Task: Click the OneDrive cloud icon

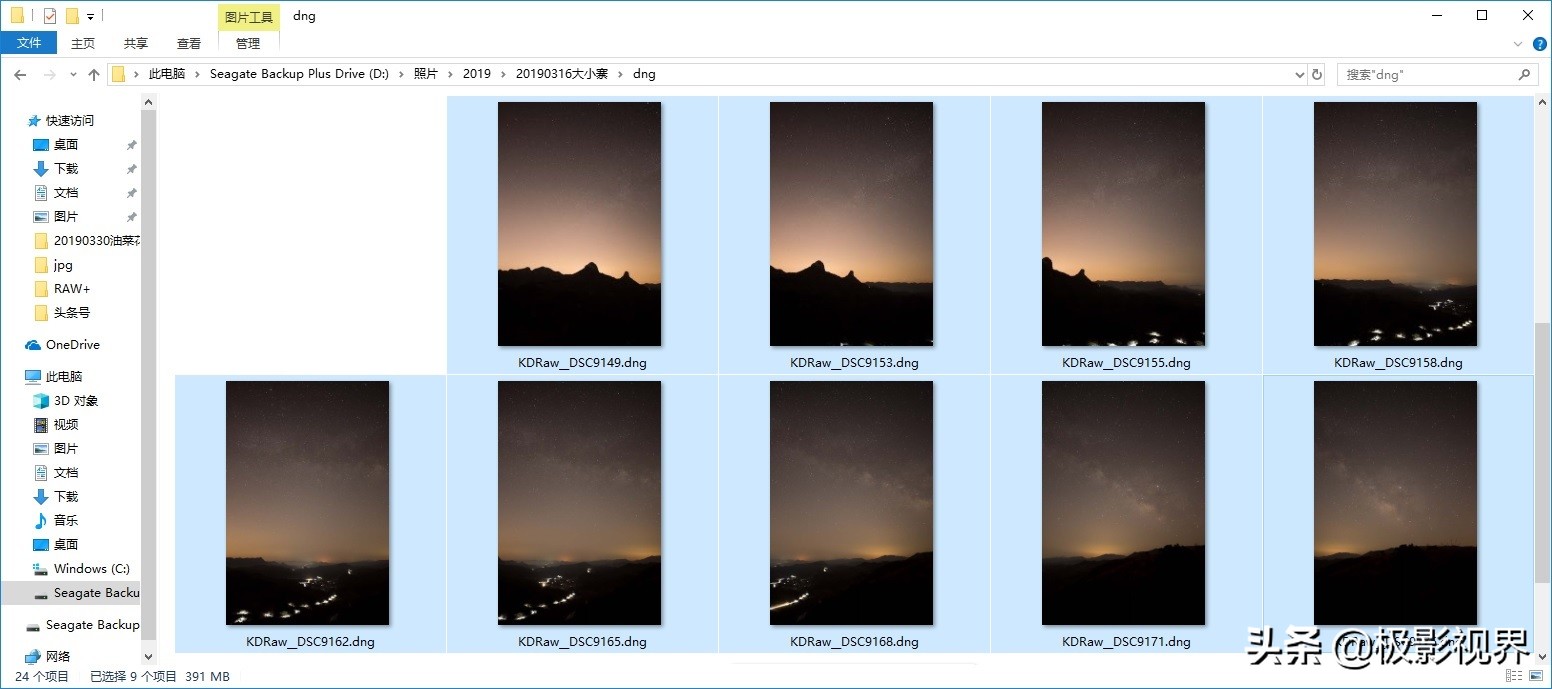Action: (x=33, y=345)
